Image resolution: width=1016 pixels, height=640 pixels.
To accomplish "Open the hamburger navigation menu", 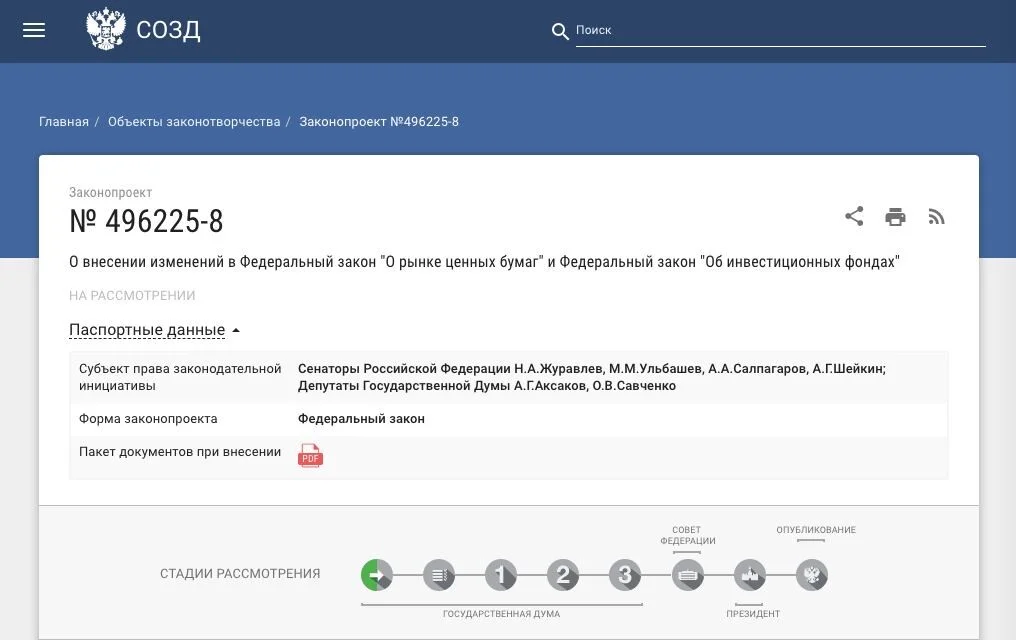I will [34, 30].
